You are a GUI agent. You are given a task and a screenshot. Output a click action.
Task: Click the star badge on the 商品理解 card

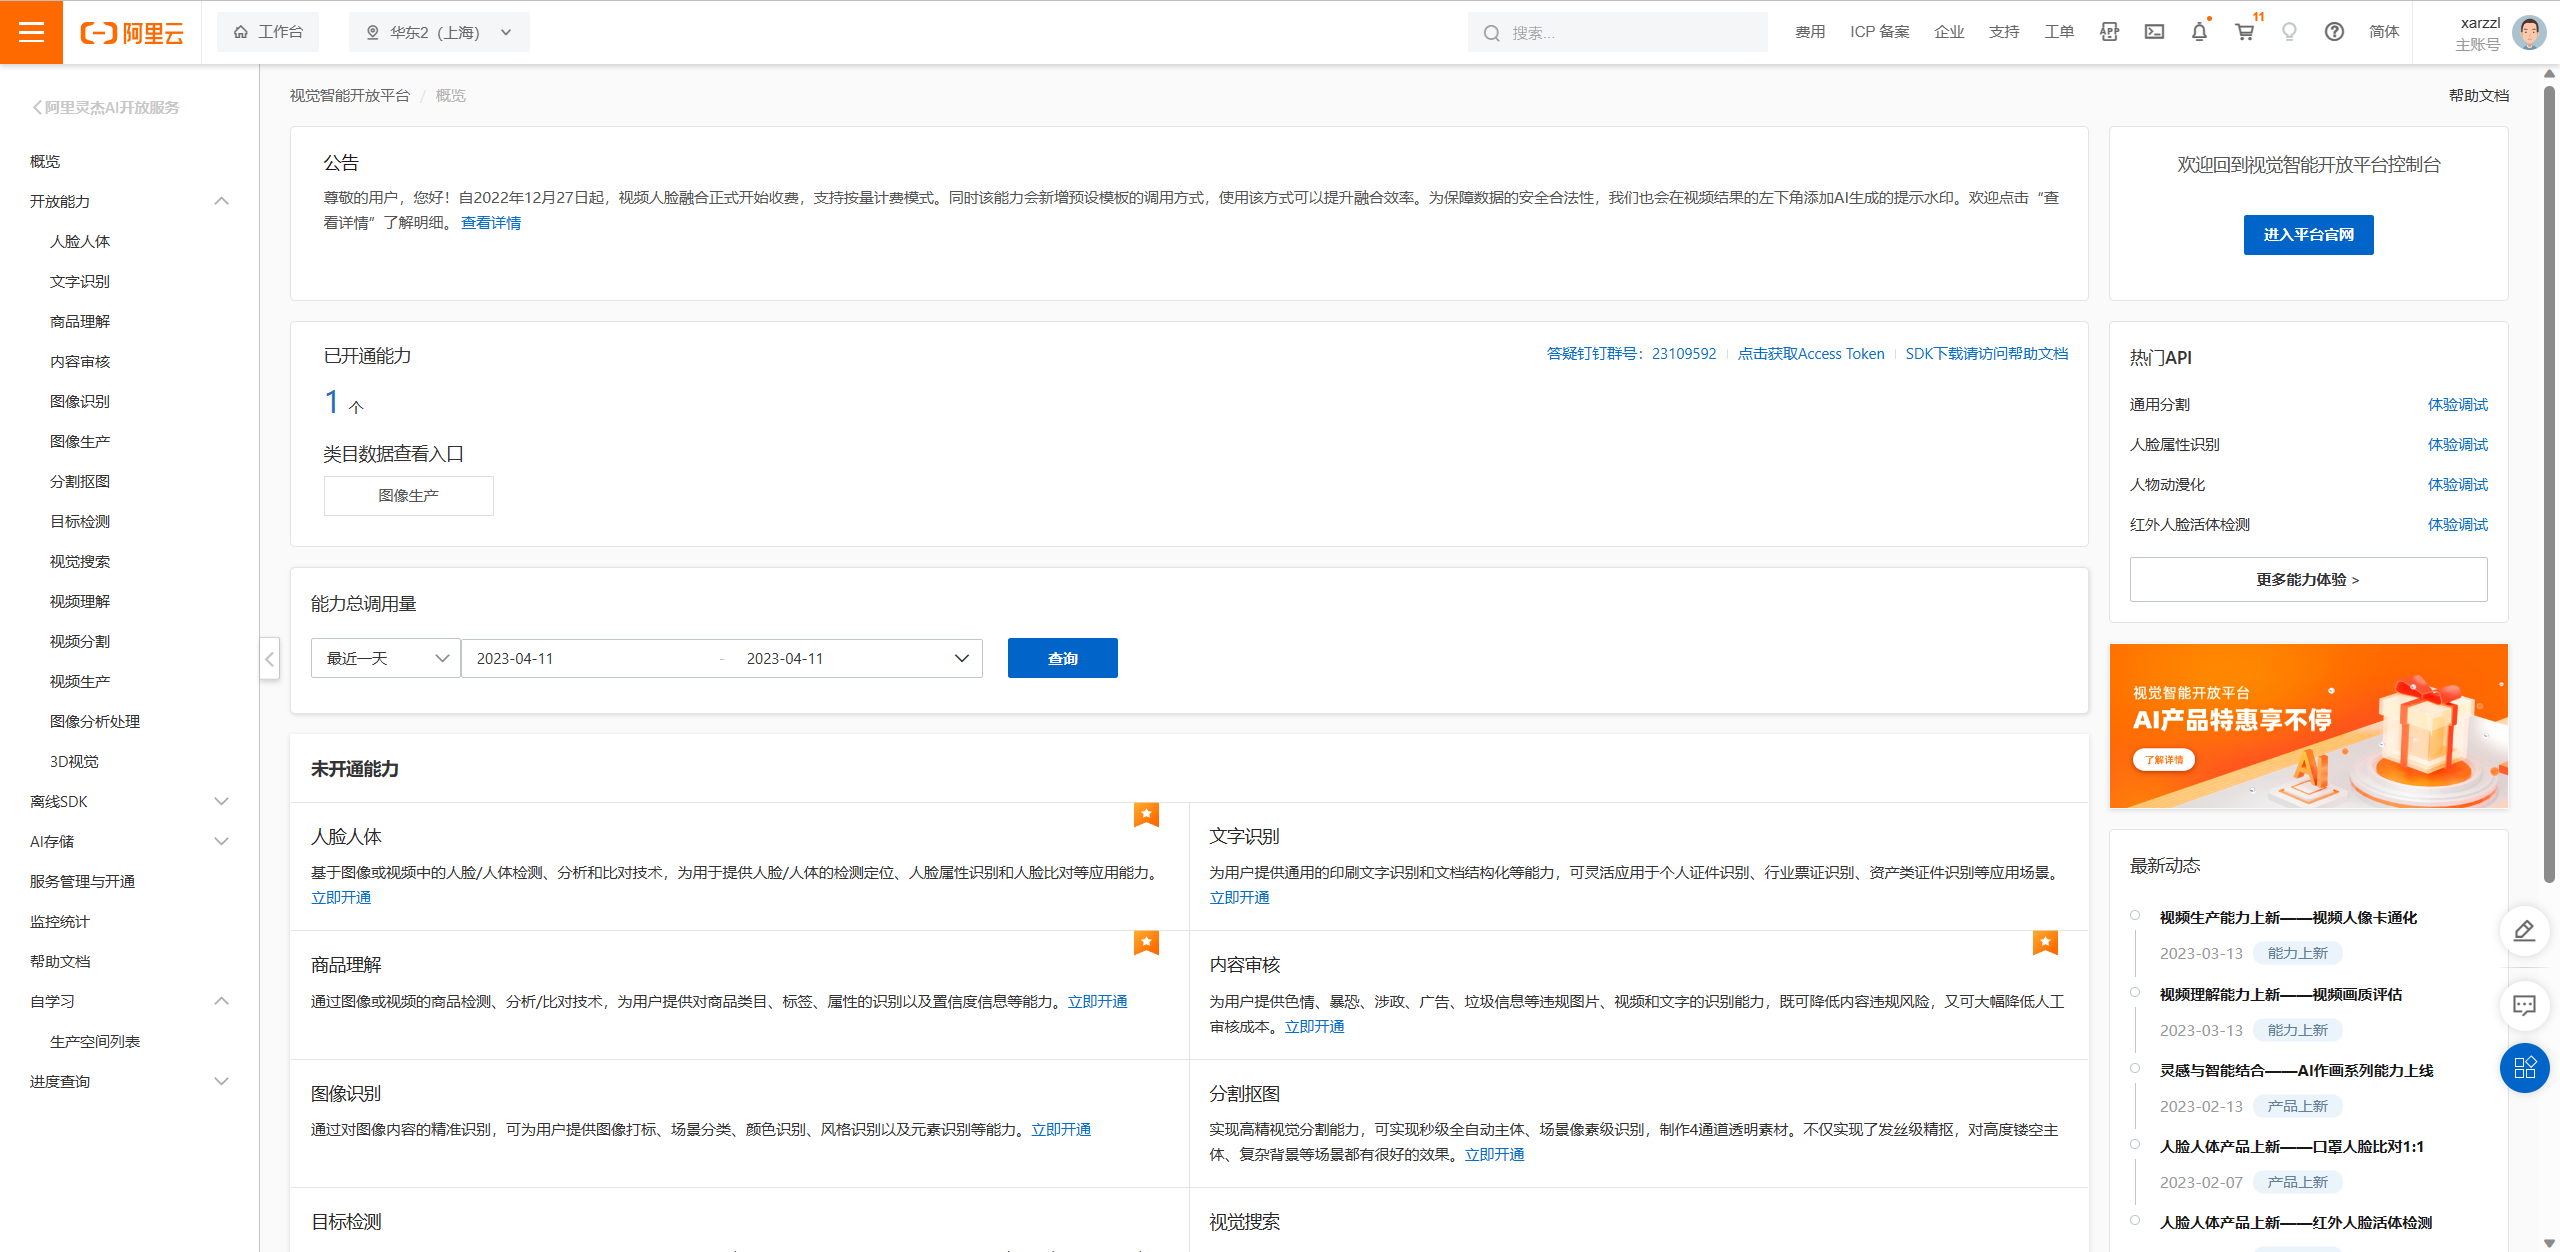pyautogui.click(x=1146, y=943)
